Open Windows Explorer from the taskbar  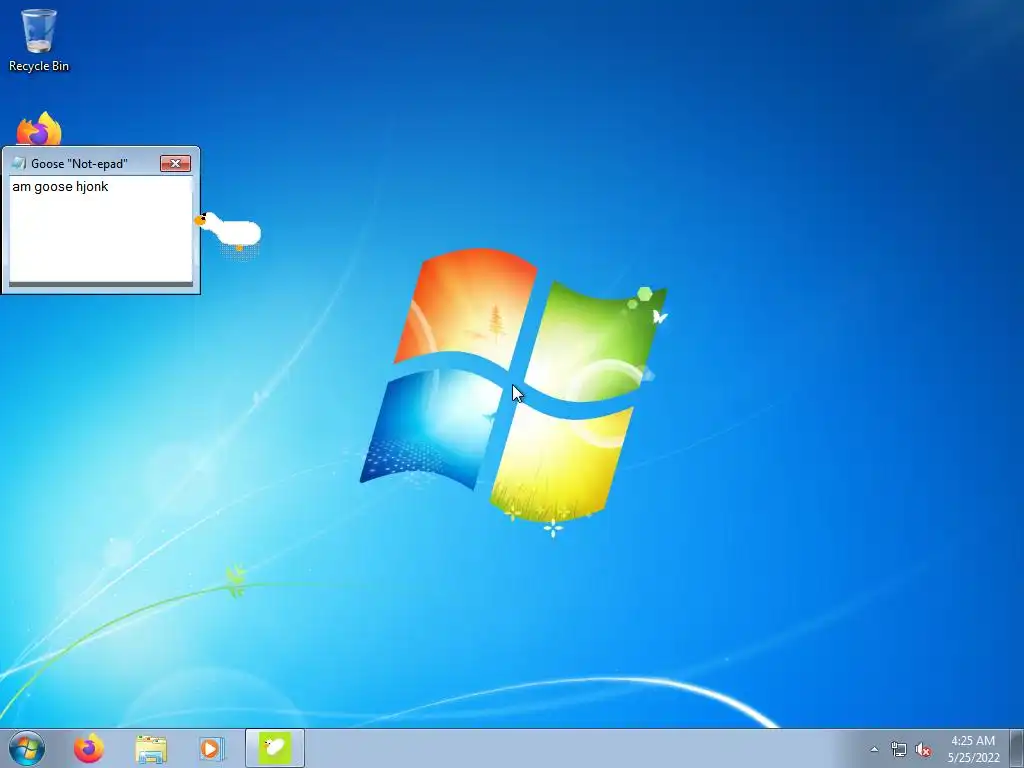click(x=151, y=749)
